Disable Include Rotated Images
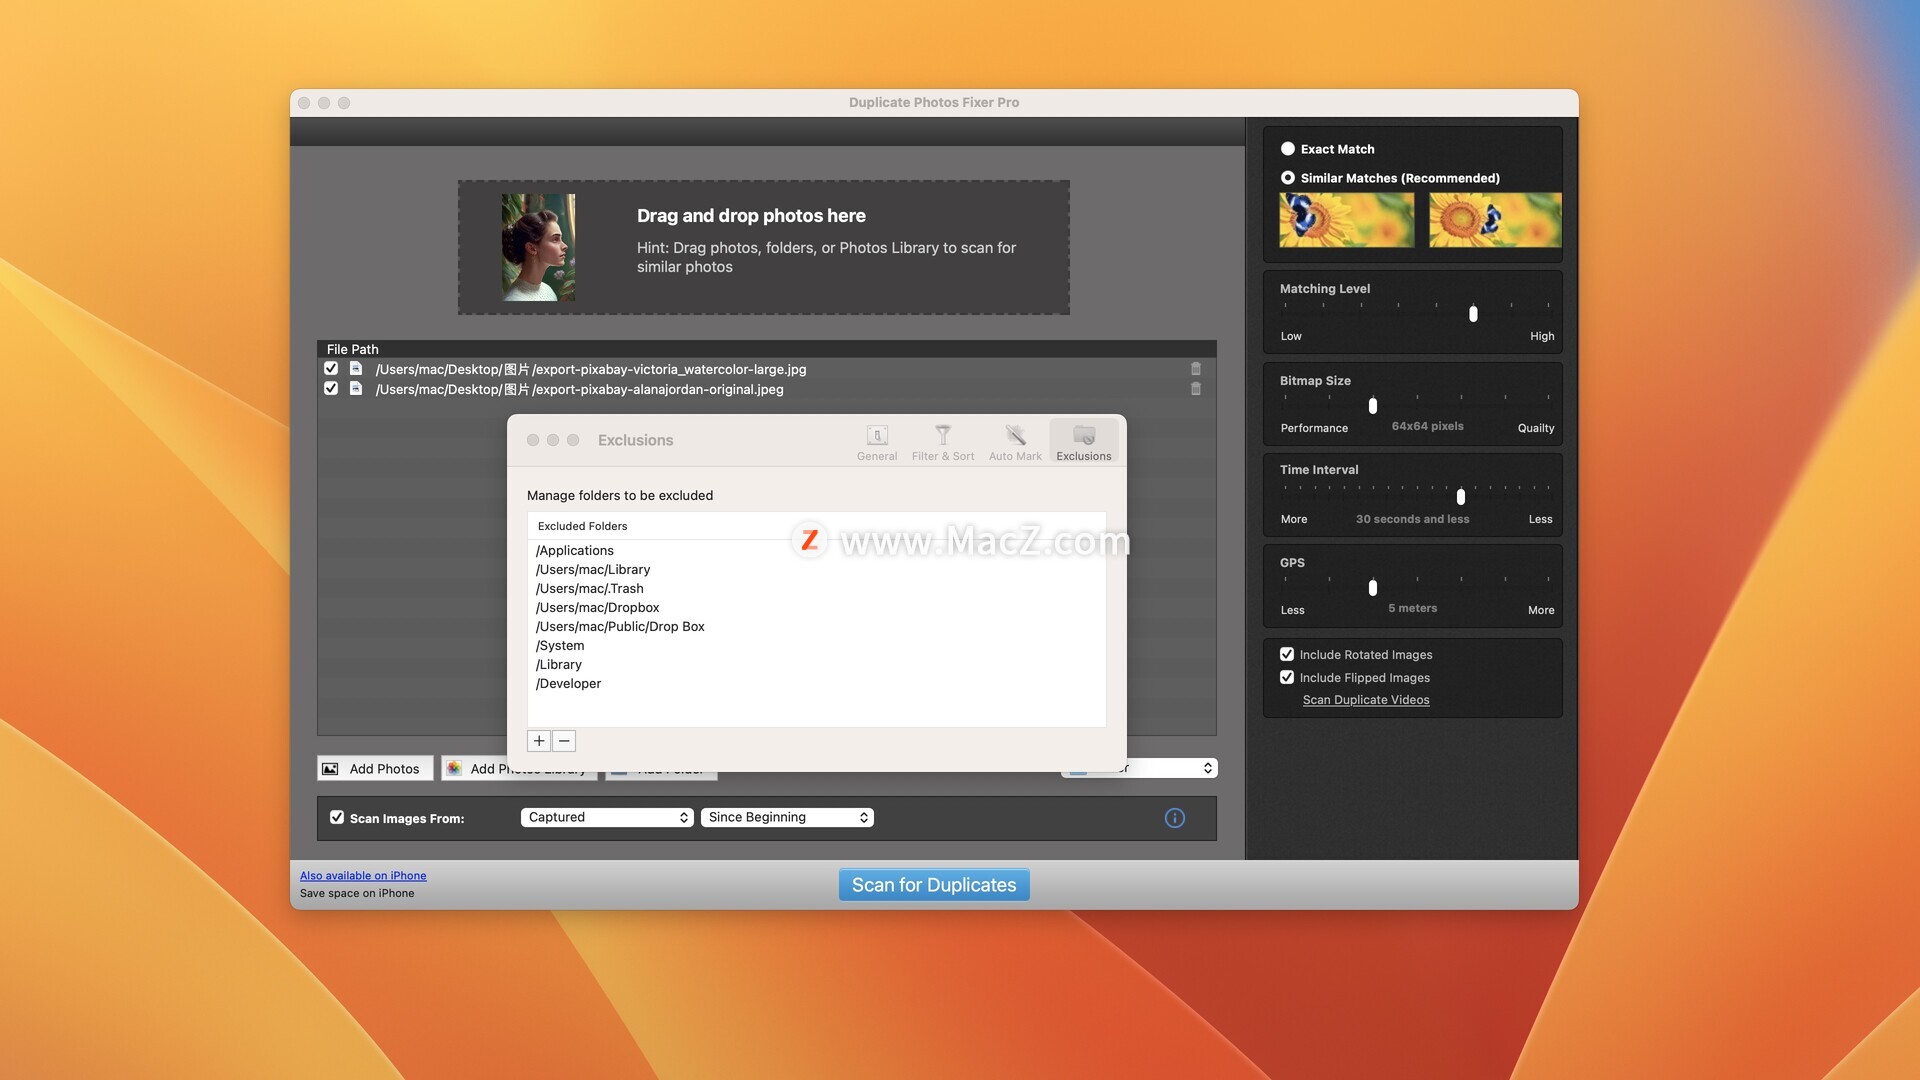1920x1080 pixels. 1287,654
